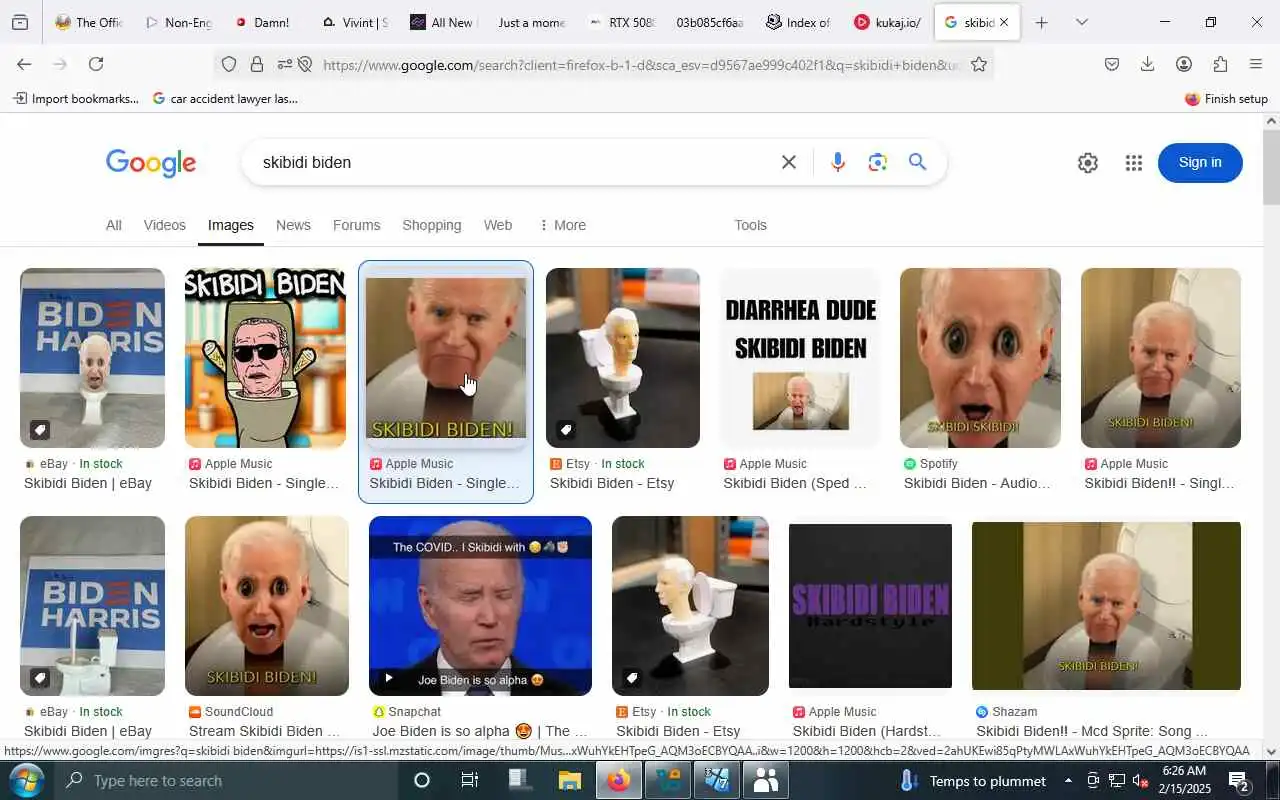Open the Firefox hamburger menu
This screenshot has width=1280, height=800.
(1256, 64)
